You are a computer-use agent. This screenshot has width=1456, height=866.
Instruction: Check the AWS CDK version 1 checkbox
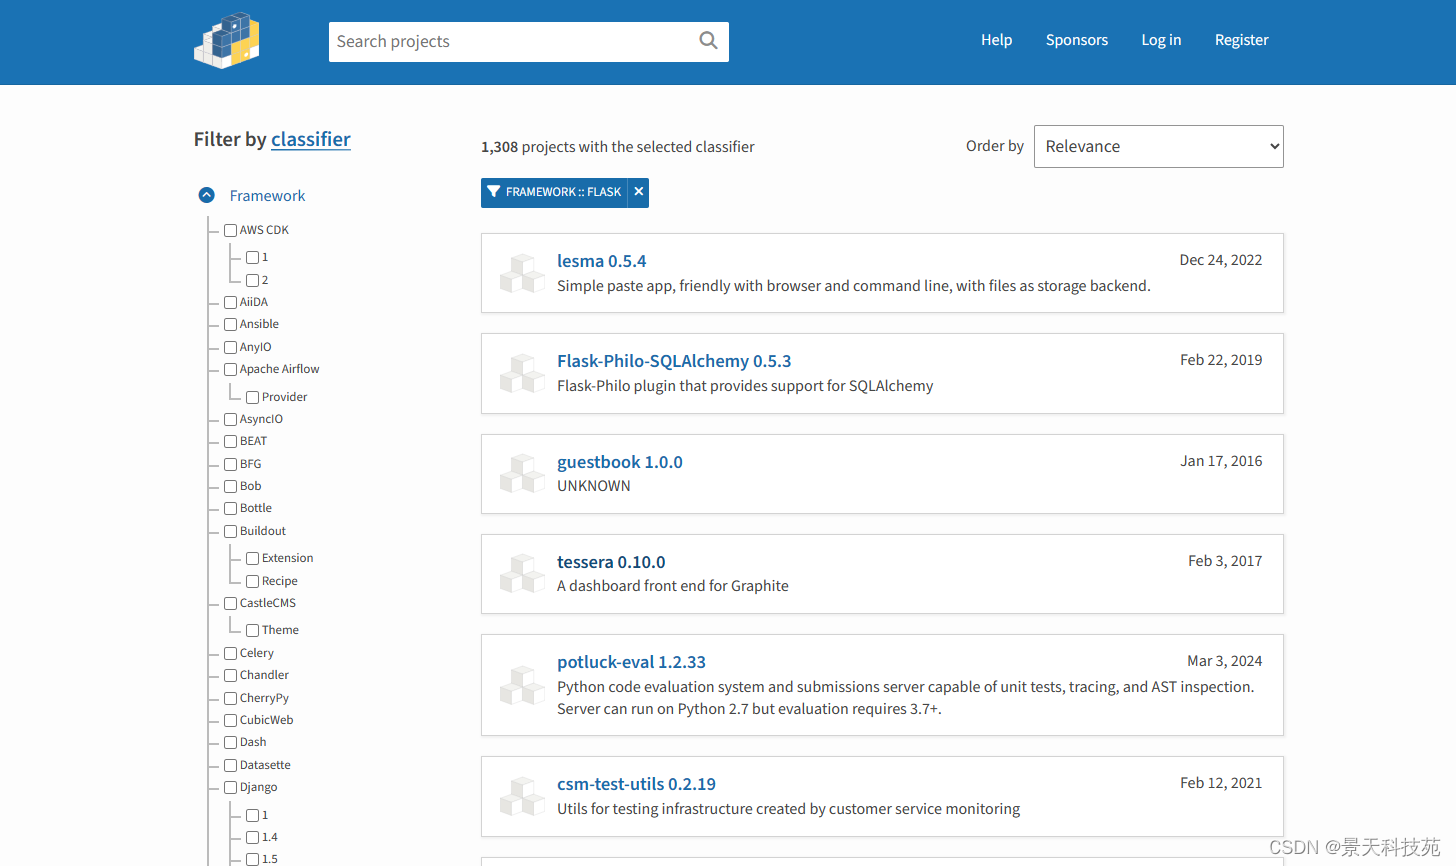253,257
